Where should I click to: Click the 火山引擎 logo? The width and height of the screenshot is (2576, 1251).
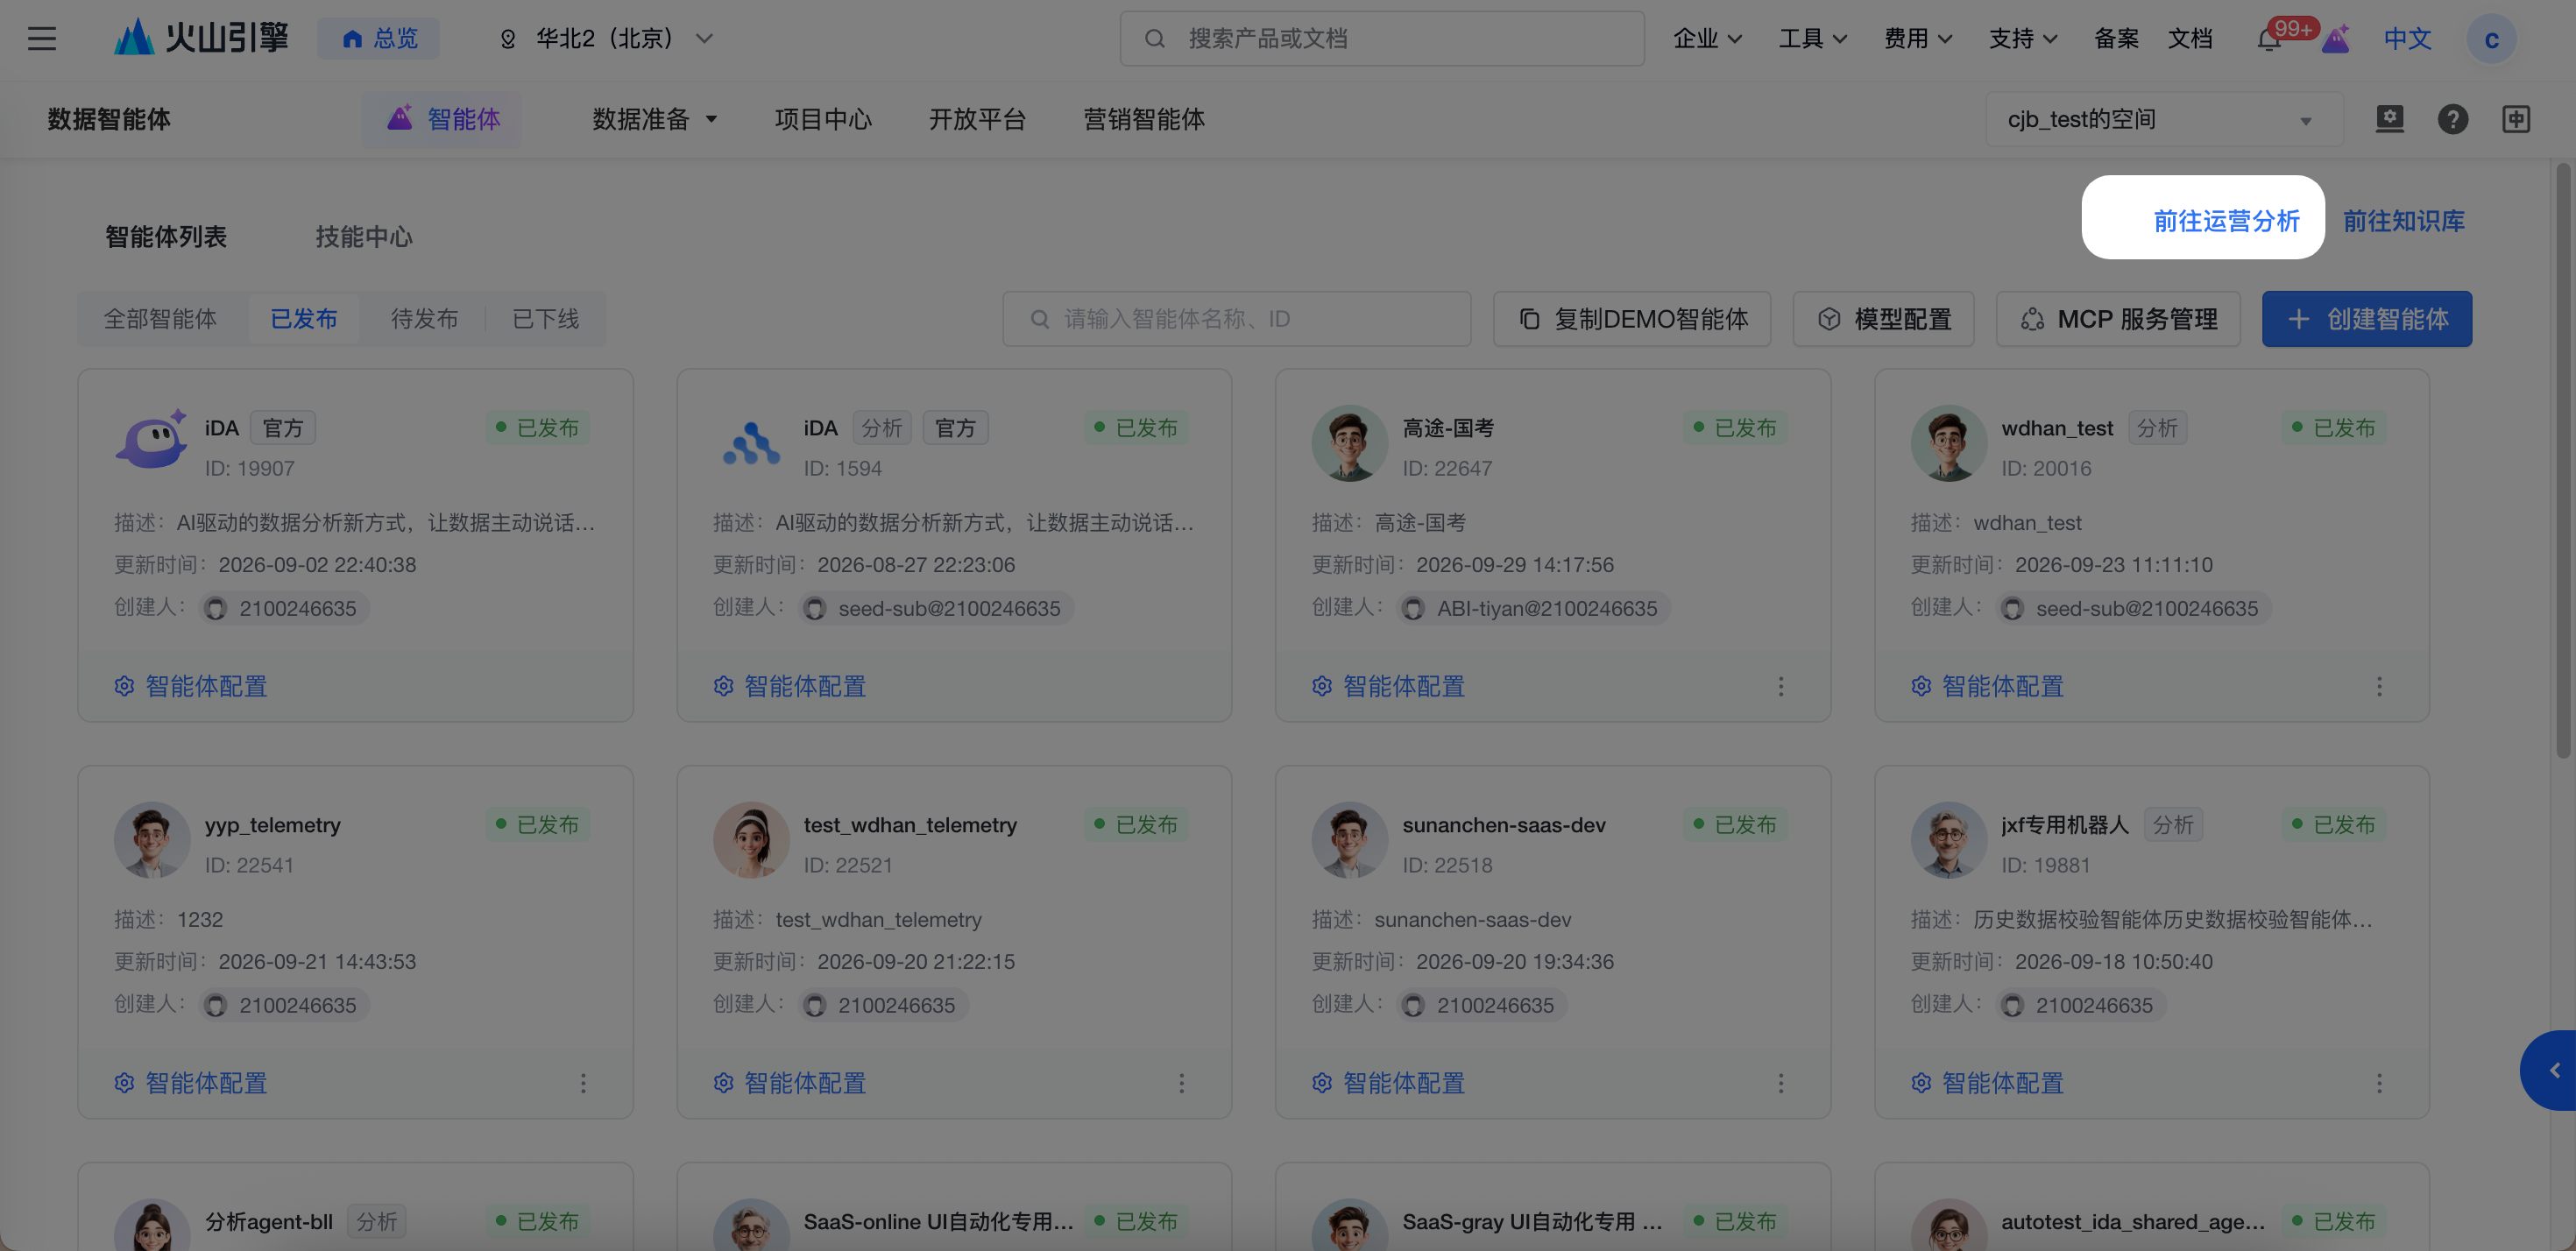[200, 38]
